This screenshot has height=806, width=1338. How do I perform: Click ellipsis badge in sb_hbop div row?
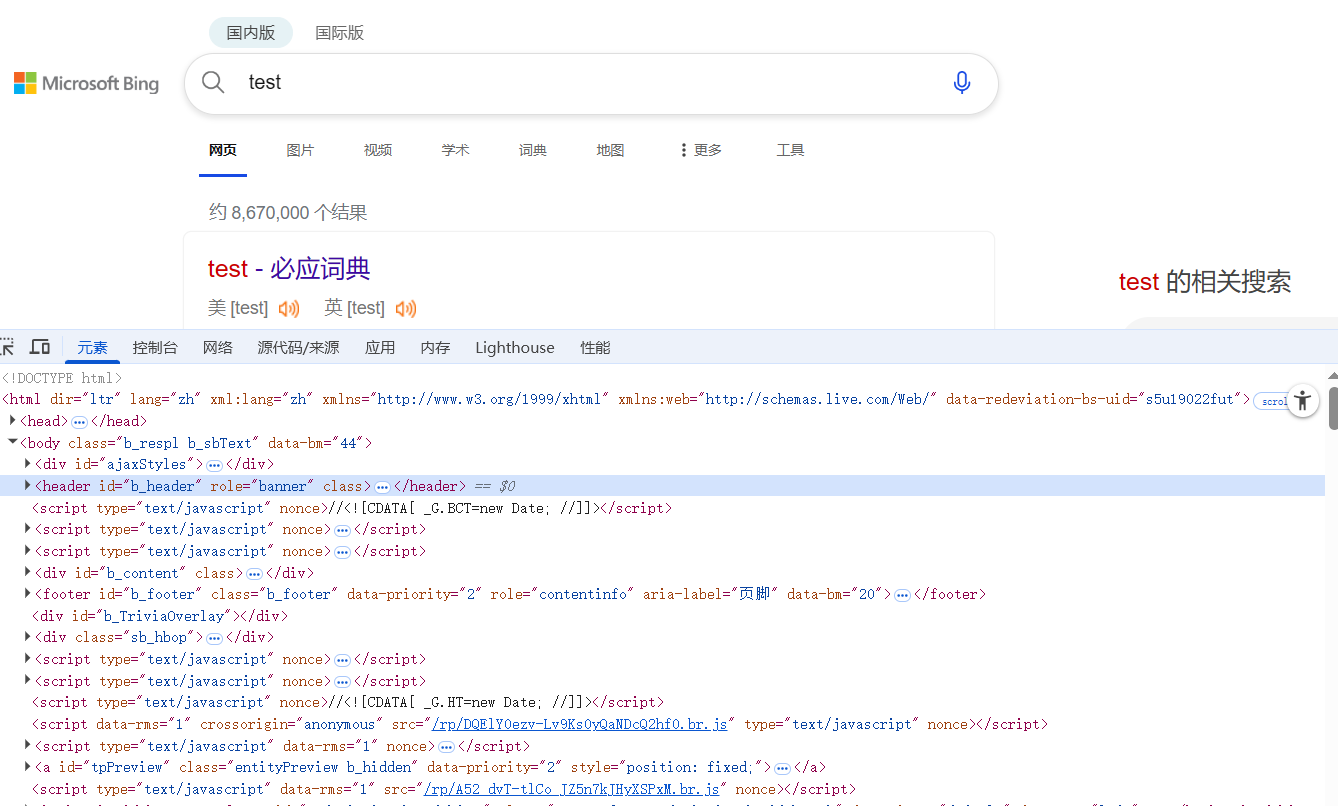tap(214, 638)
